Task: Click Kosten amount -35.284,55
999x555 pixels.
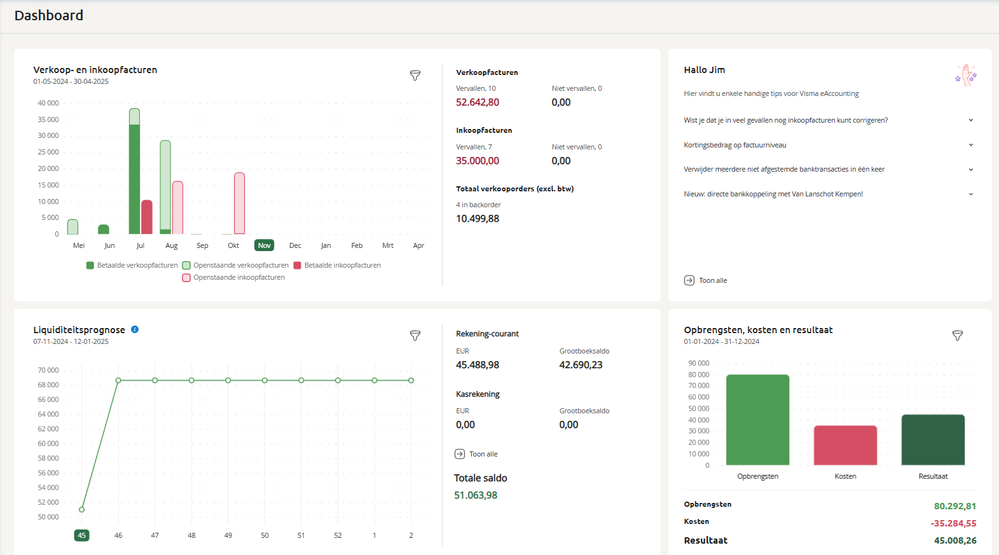Action: [953, 523]
